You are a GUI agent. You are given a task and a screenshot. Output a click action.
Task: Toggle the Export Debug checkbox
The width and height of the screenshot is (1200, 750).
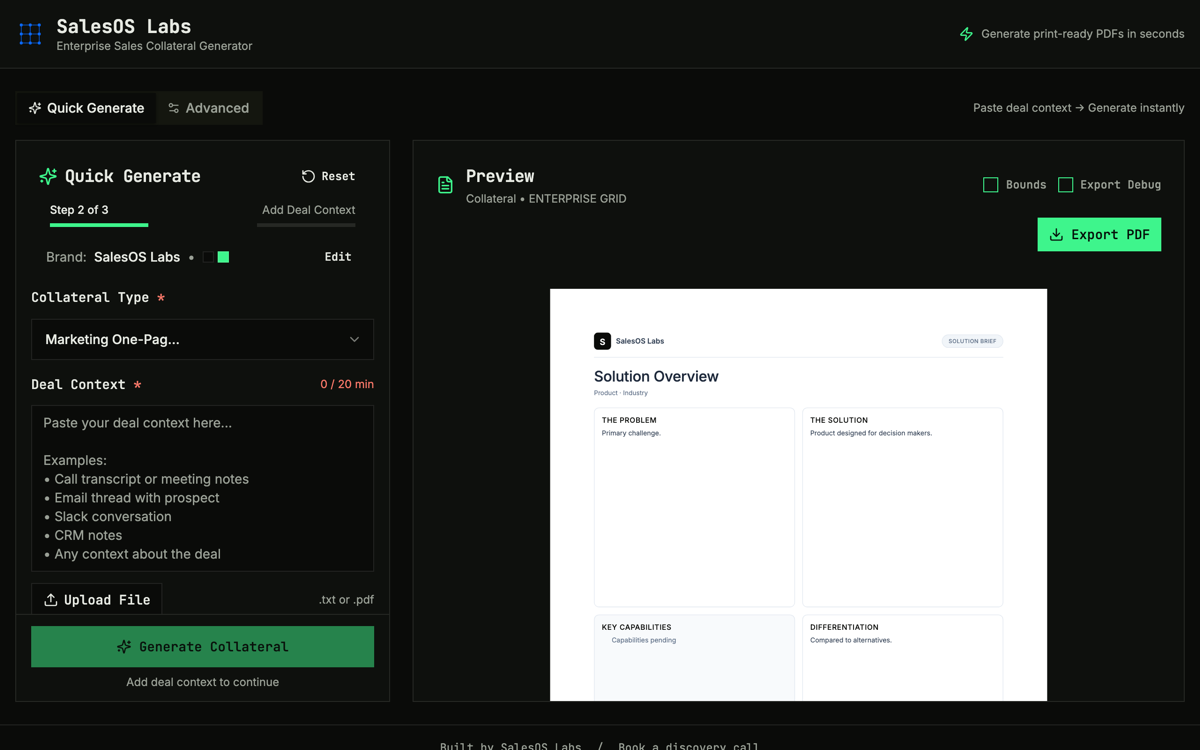[1065, 185]
